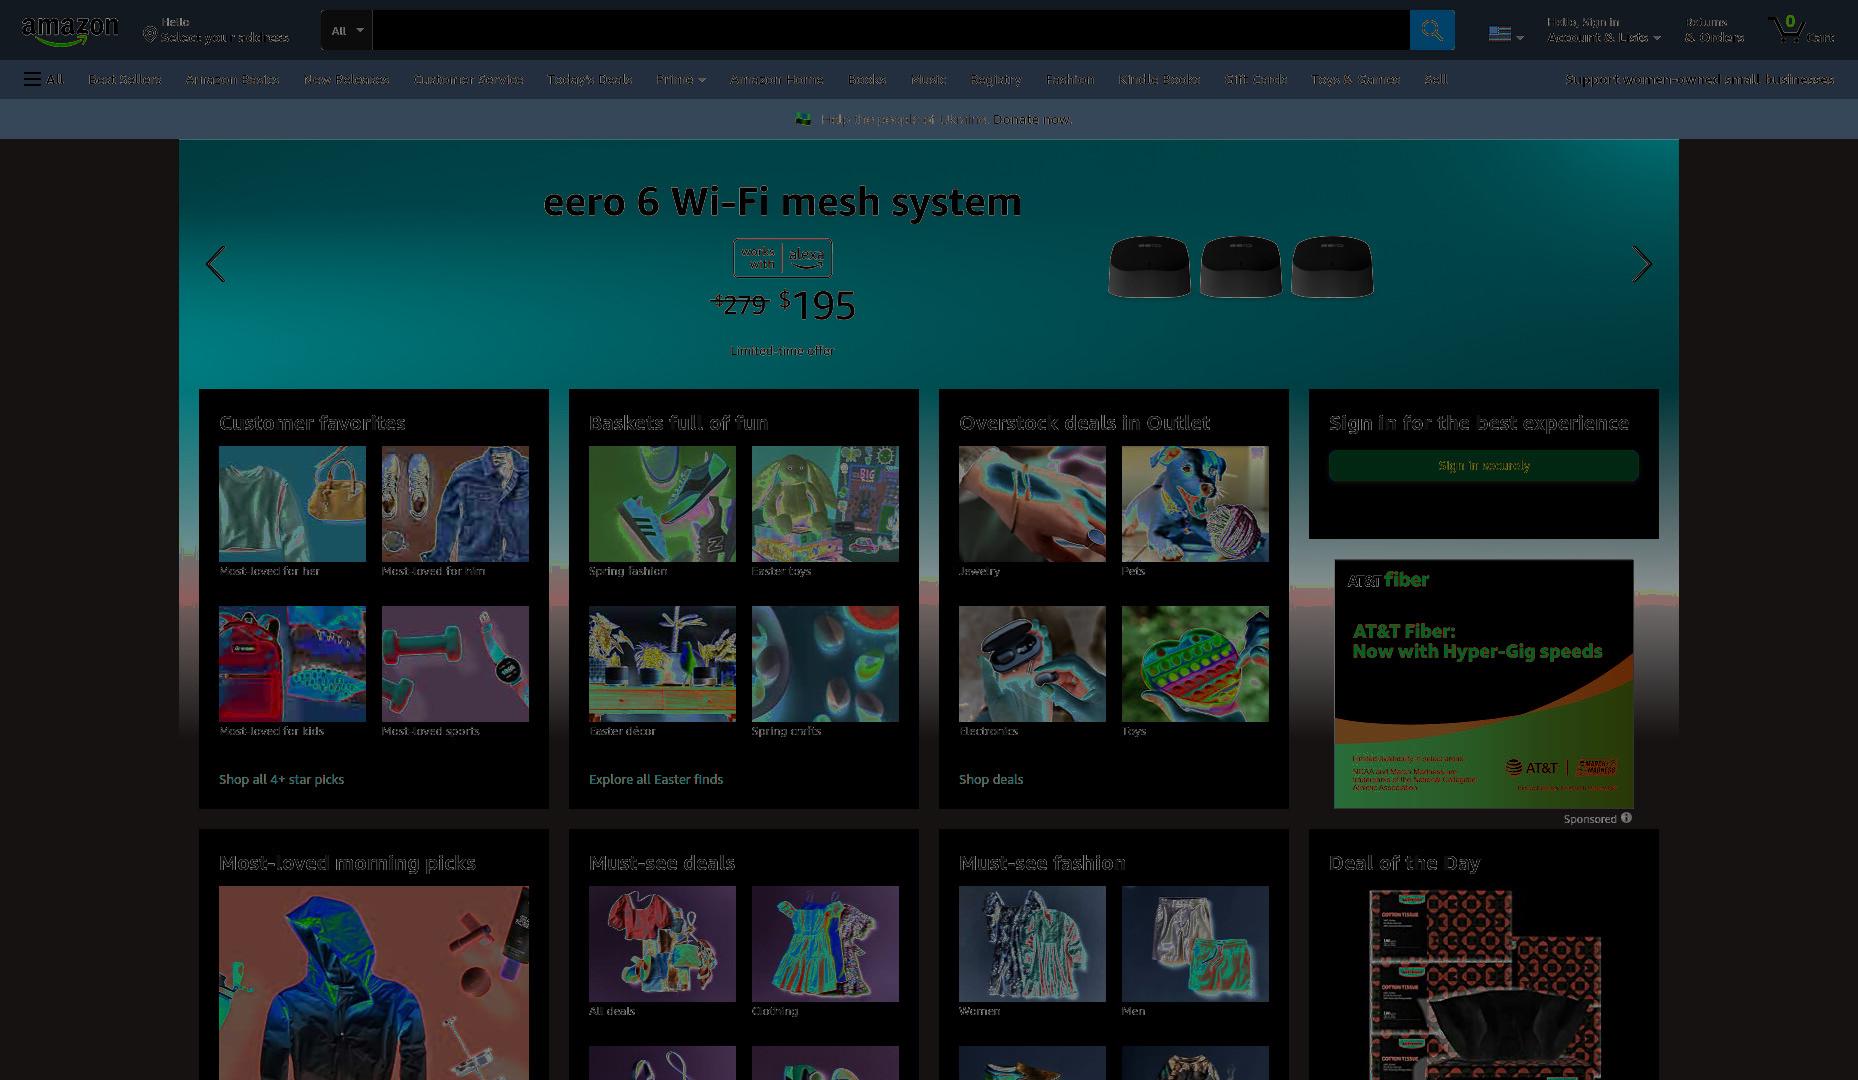Open Music in the nav bar
The image size is (1858, 1080).
pyautogui.click(x=928, y=79)
